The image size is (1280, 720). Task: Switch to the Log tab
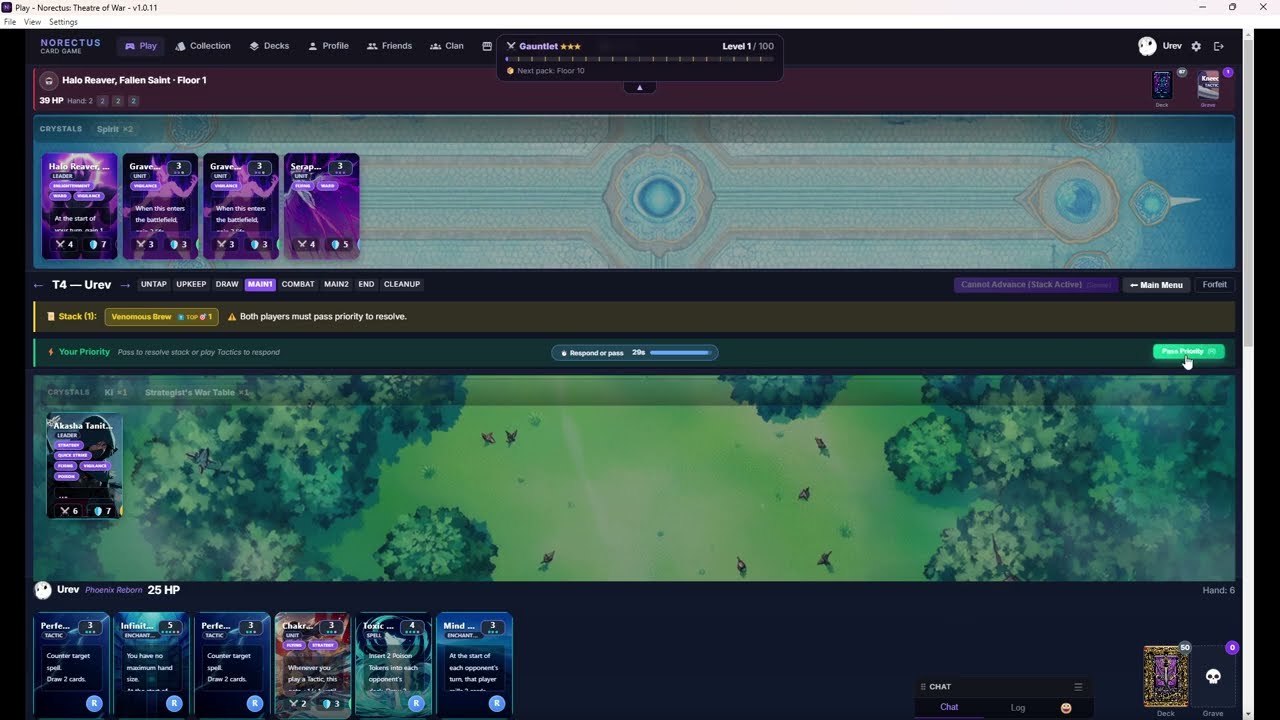(x=1018, y=707)
